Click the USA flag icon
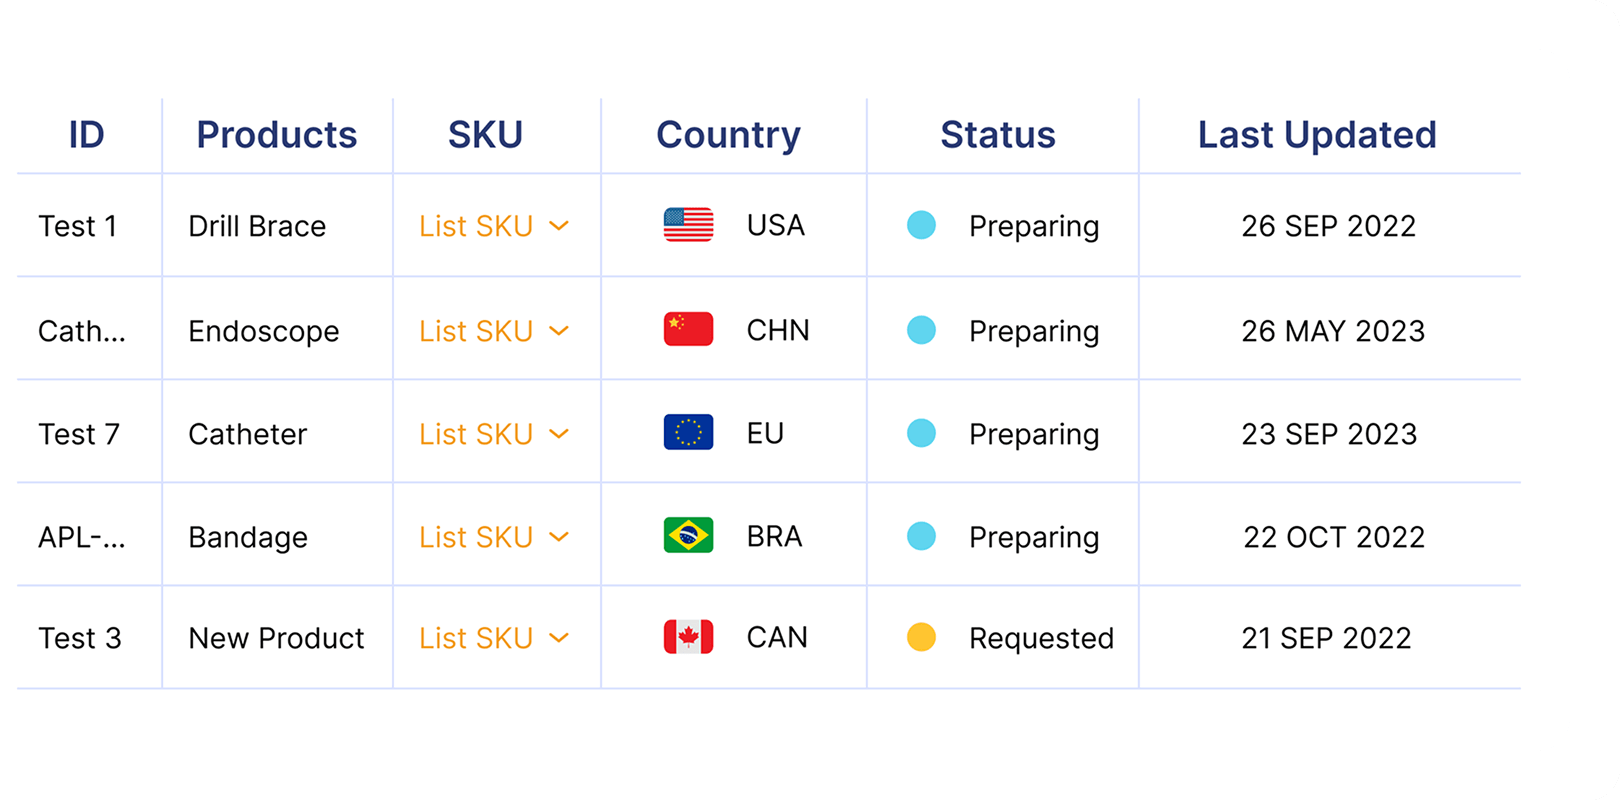Viewport: 1620px width, 800px height. coord(688,225)
